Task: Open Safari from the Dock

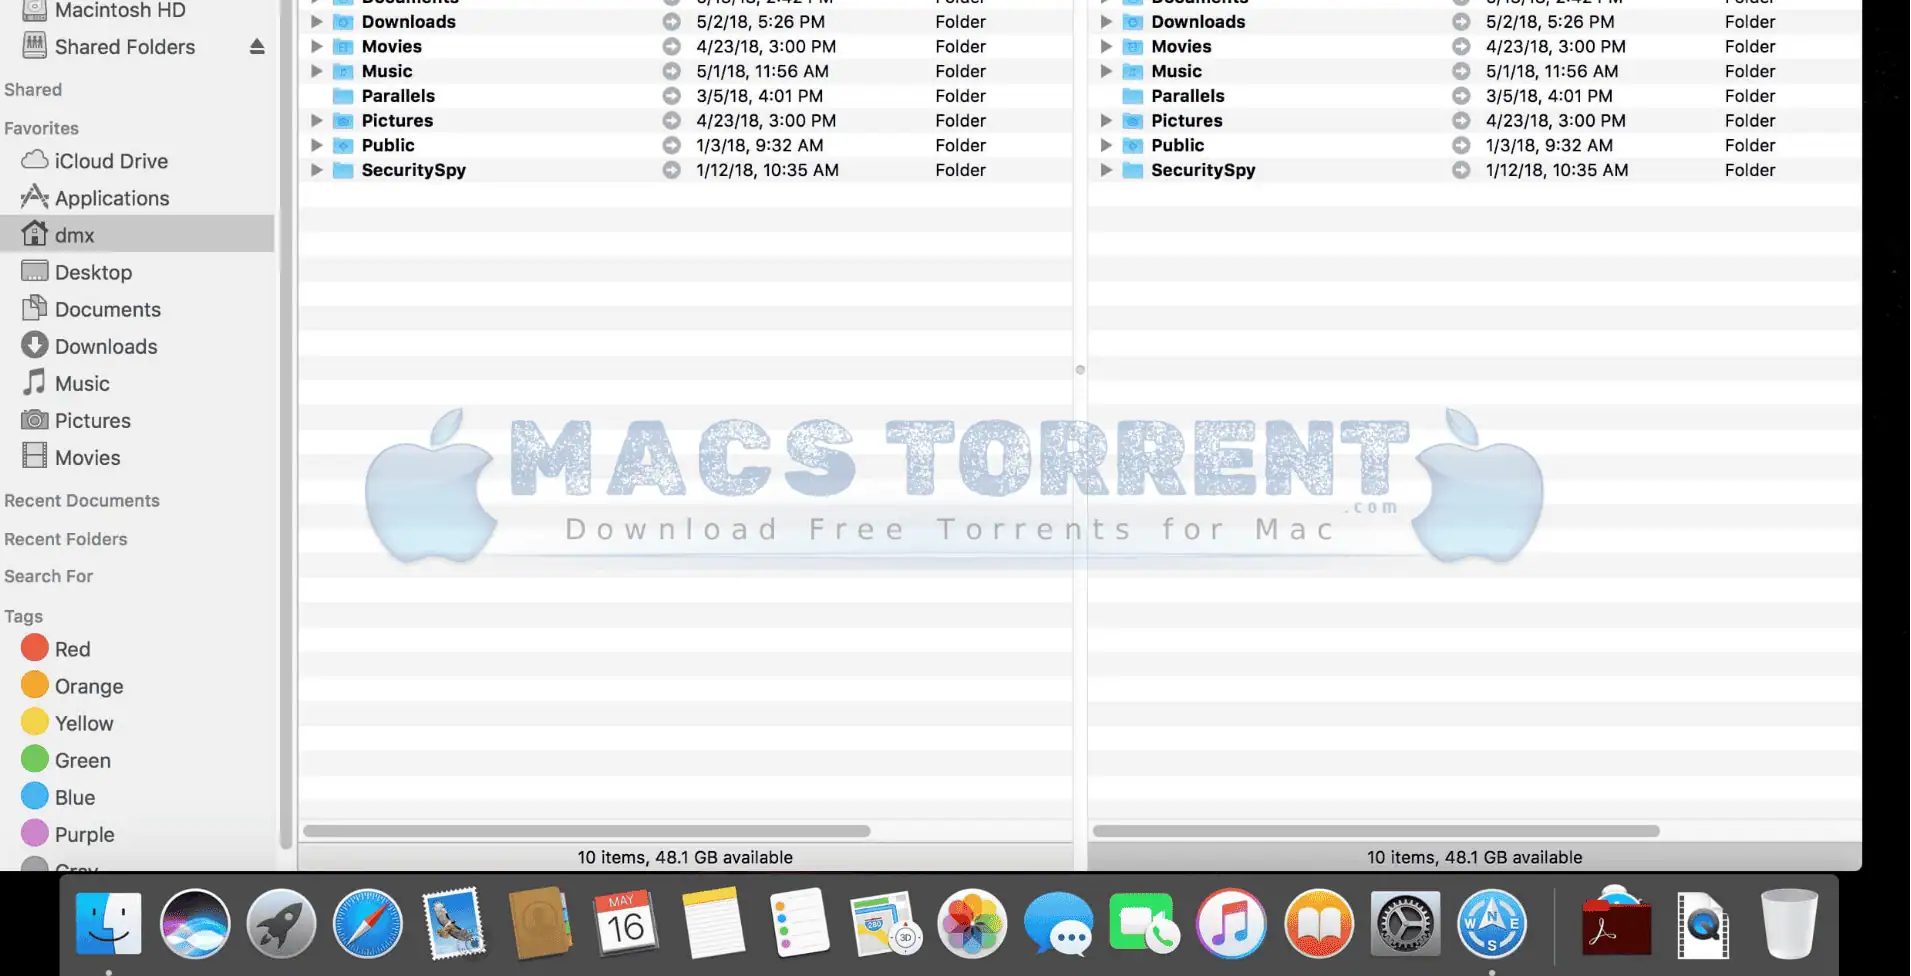Action: click(367, 924)
